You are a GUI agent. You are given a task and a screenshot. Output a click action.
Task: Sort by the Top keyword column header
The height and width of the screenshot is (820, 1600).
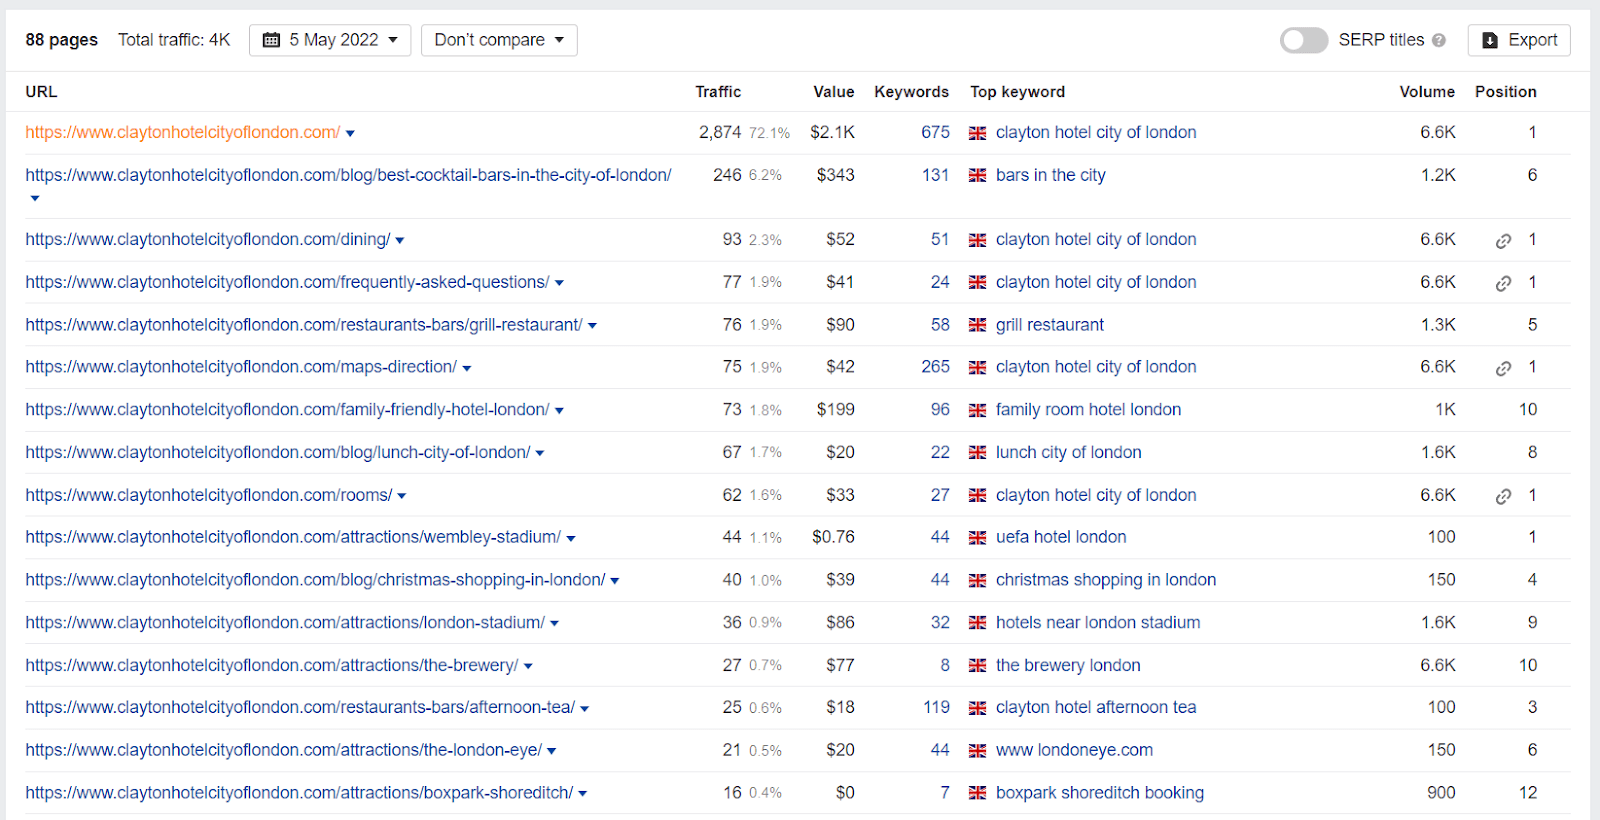1017,92
